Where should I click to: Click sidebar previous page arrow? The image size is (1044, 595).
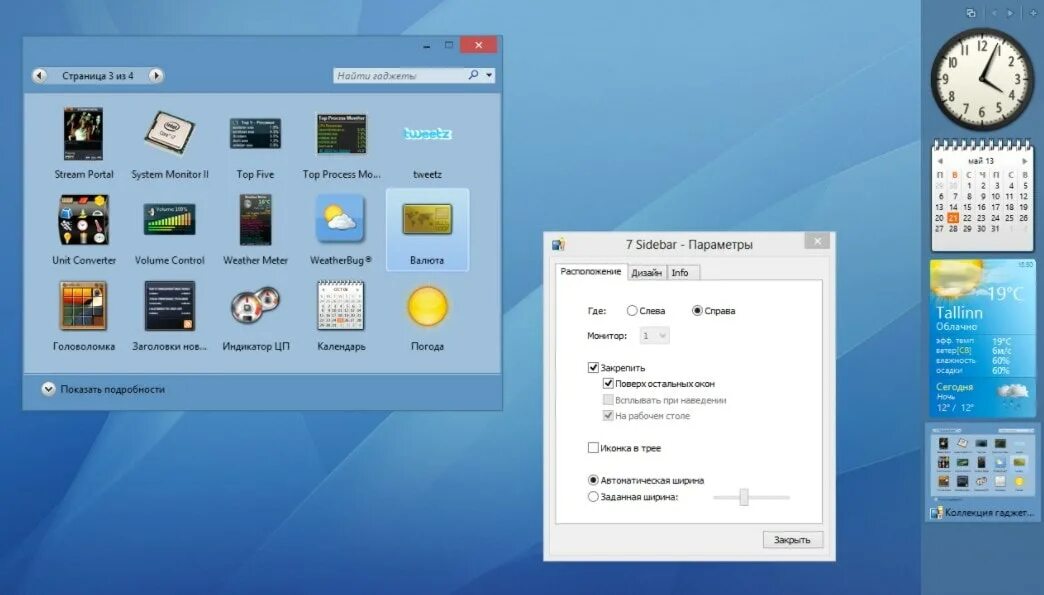coord(995,13)
